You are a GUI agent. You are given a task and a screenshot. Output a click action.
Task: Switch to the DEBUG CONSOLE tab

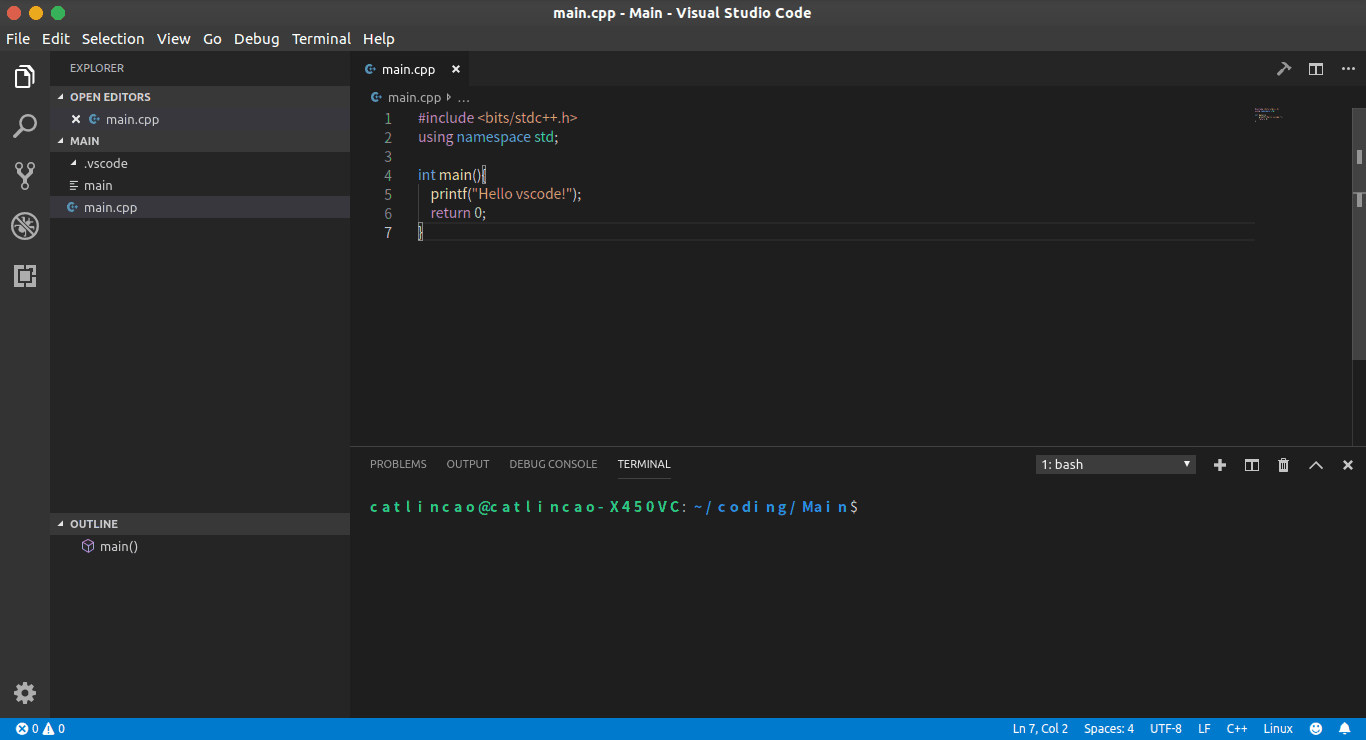point(553,464)
